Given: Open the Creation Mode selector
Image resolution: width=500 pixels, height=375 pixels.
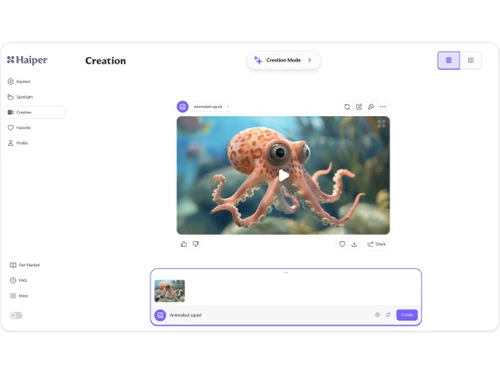Looking at the screenshot, I should tap(284, 60).
